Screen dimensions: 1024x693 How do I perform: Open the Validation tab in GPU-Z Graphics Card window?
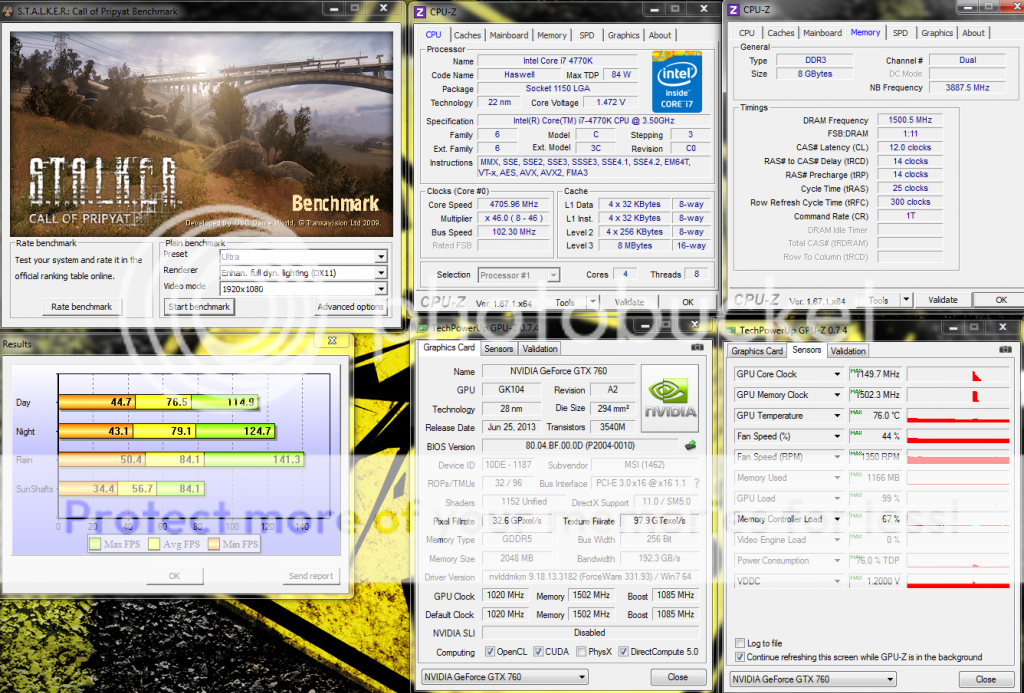pos(540,349)
